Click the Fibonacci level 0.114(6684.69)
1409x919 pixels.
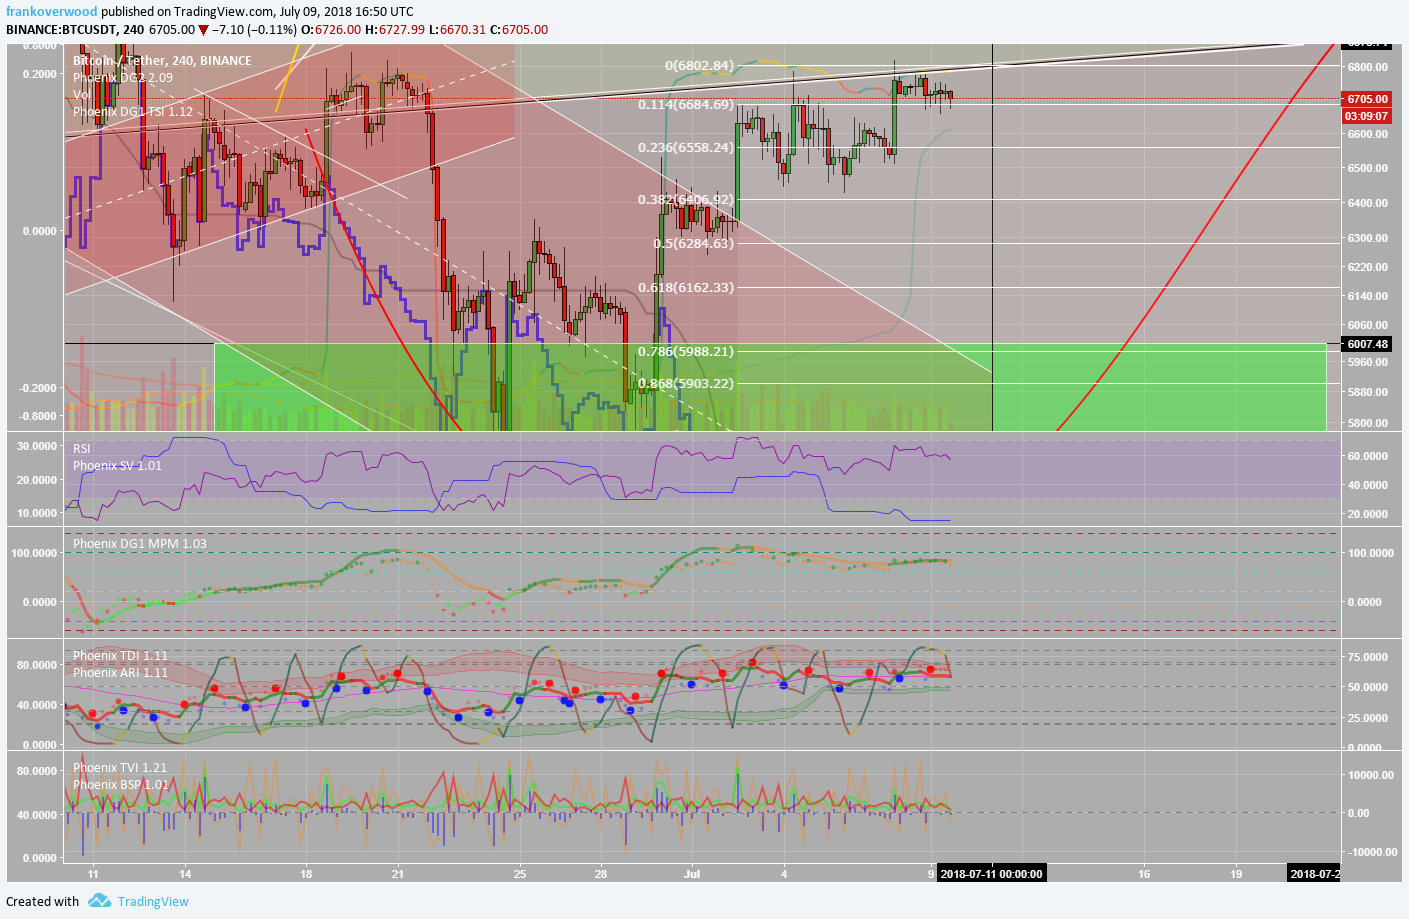pos(686,104)
